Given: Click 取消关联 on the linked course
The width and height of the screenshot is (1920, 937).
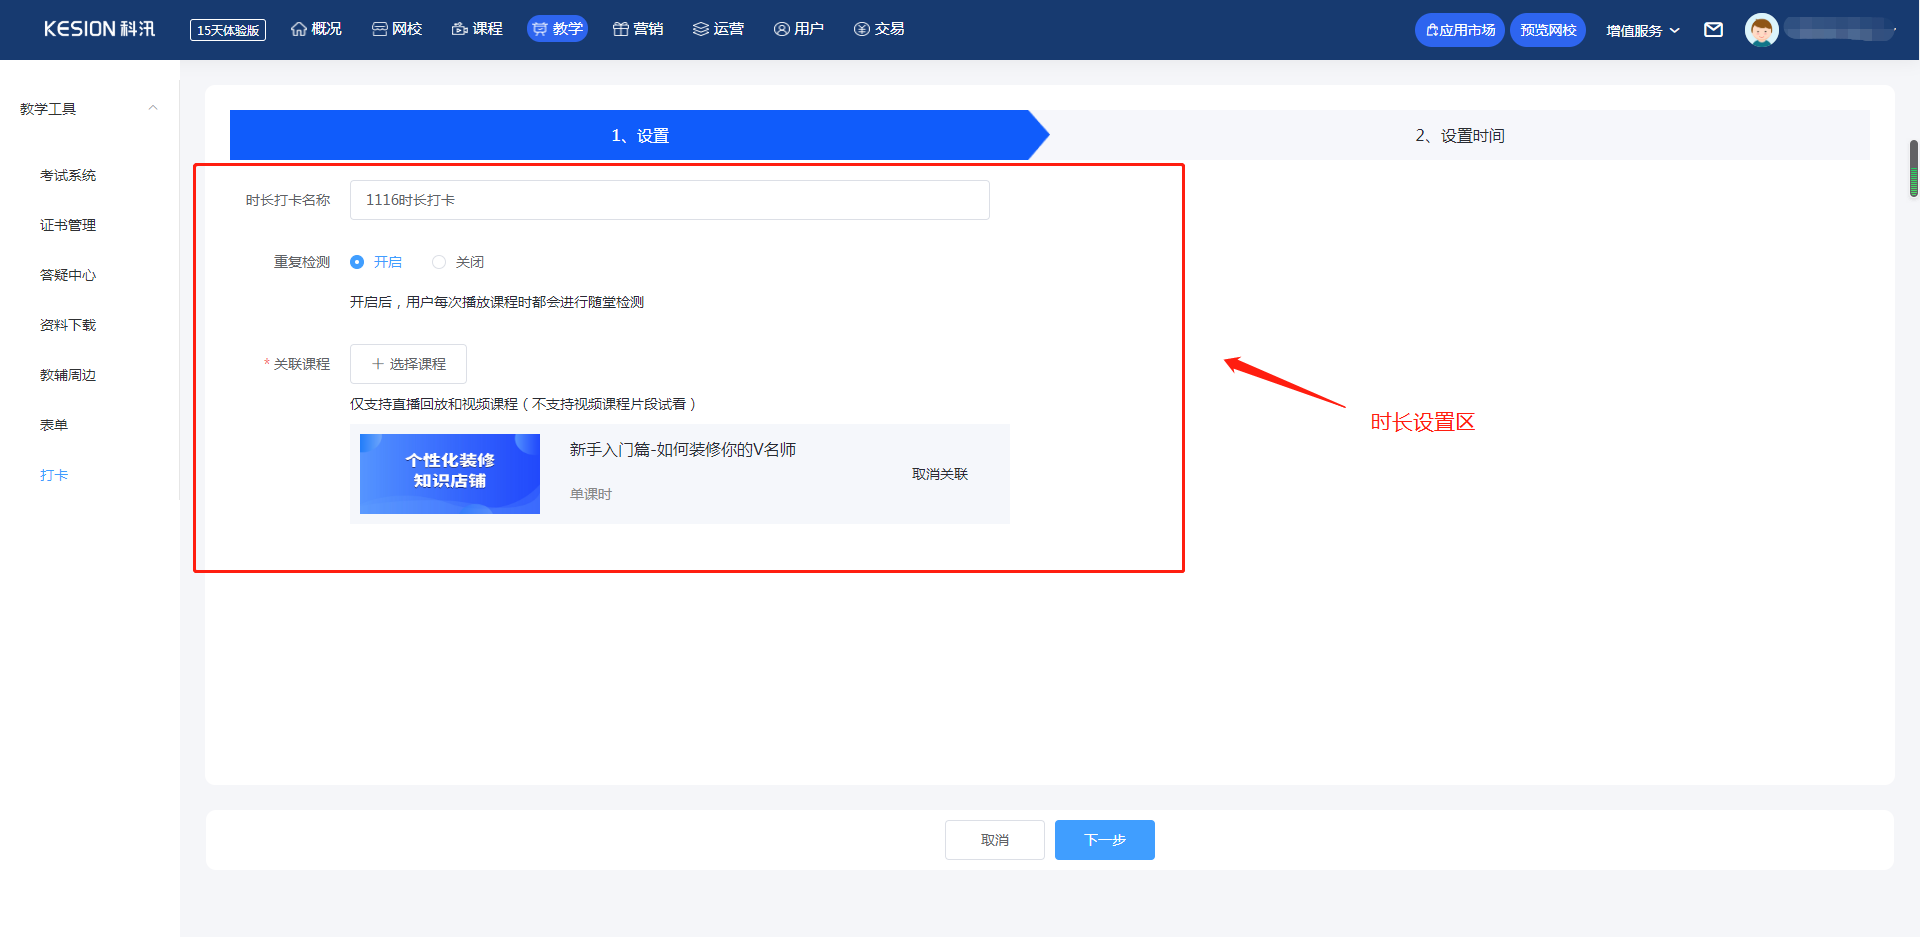Looking at the screenshot, I should 939,474.
